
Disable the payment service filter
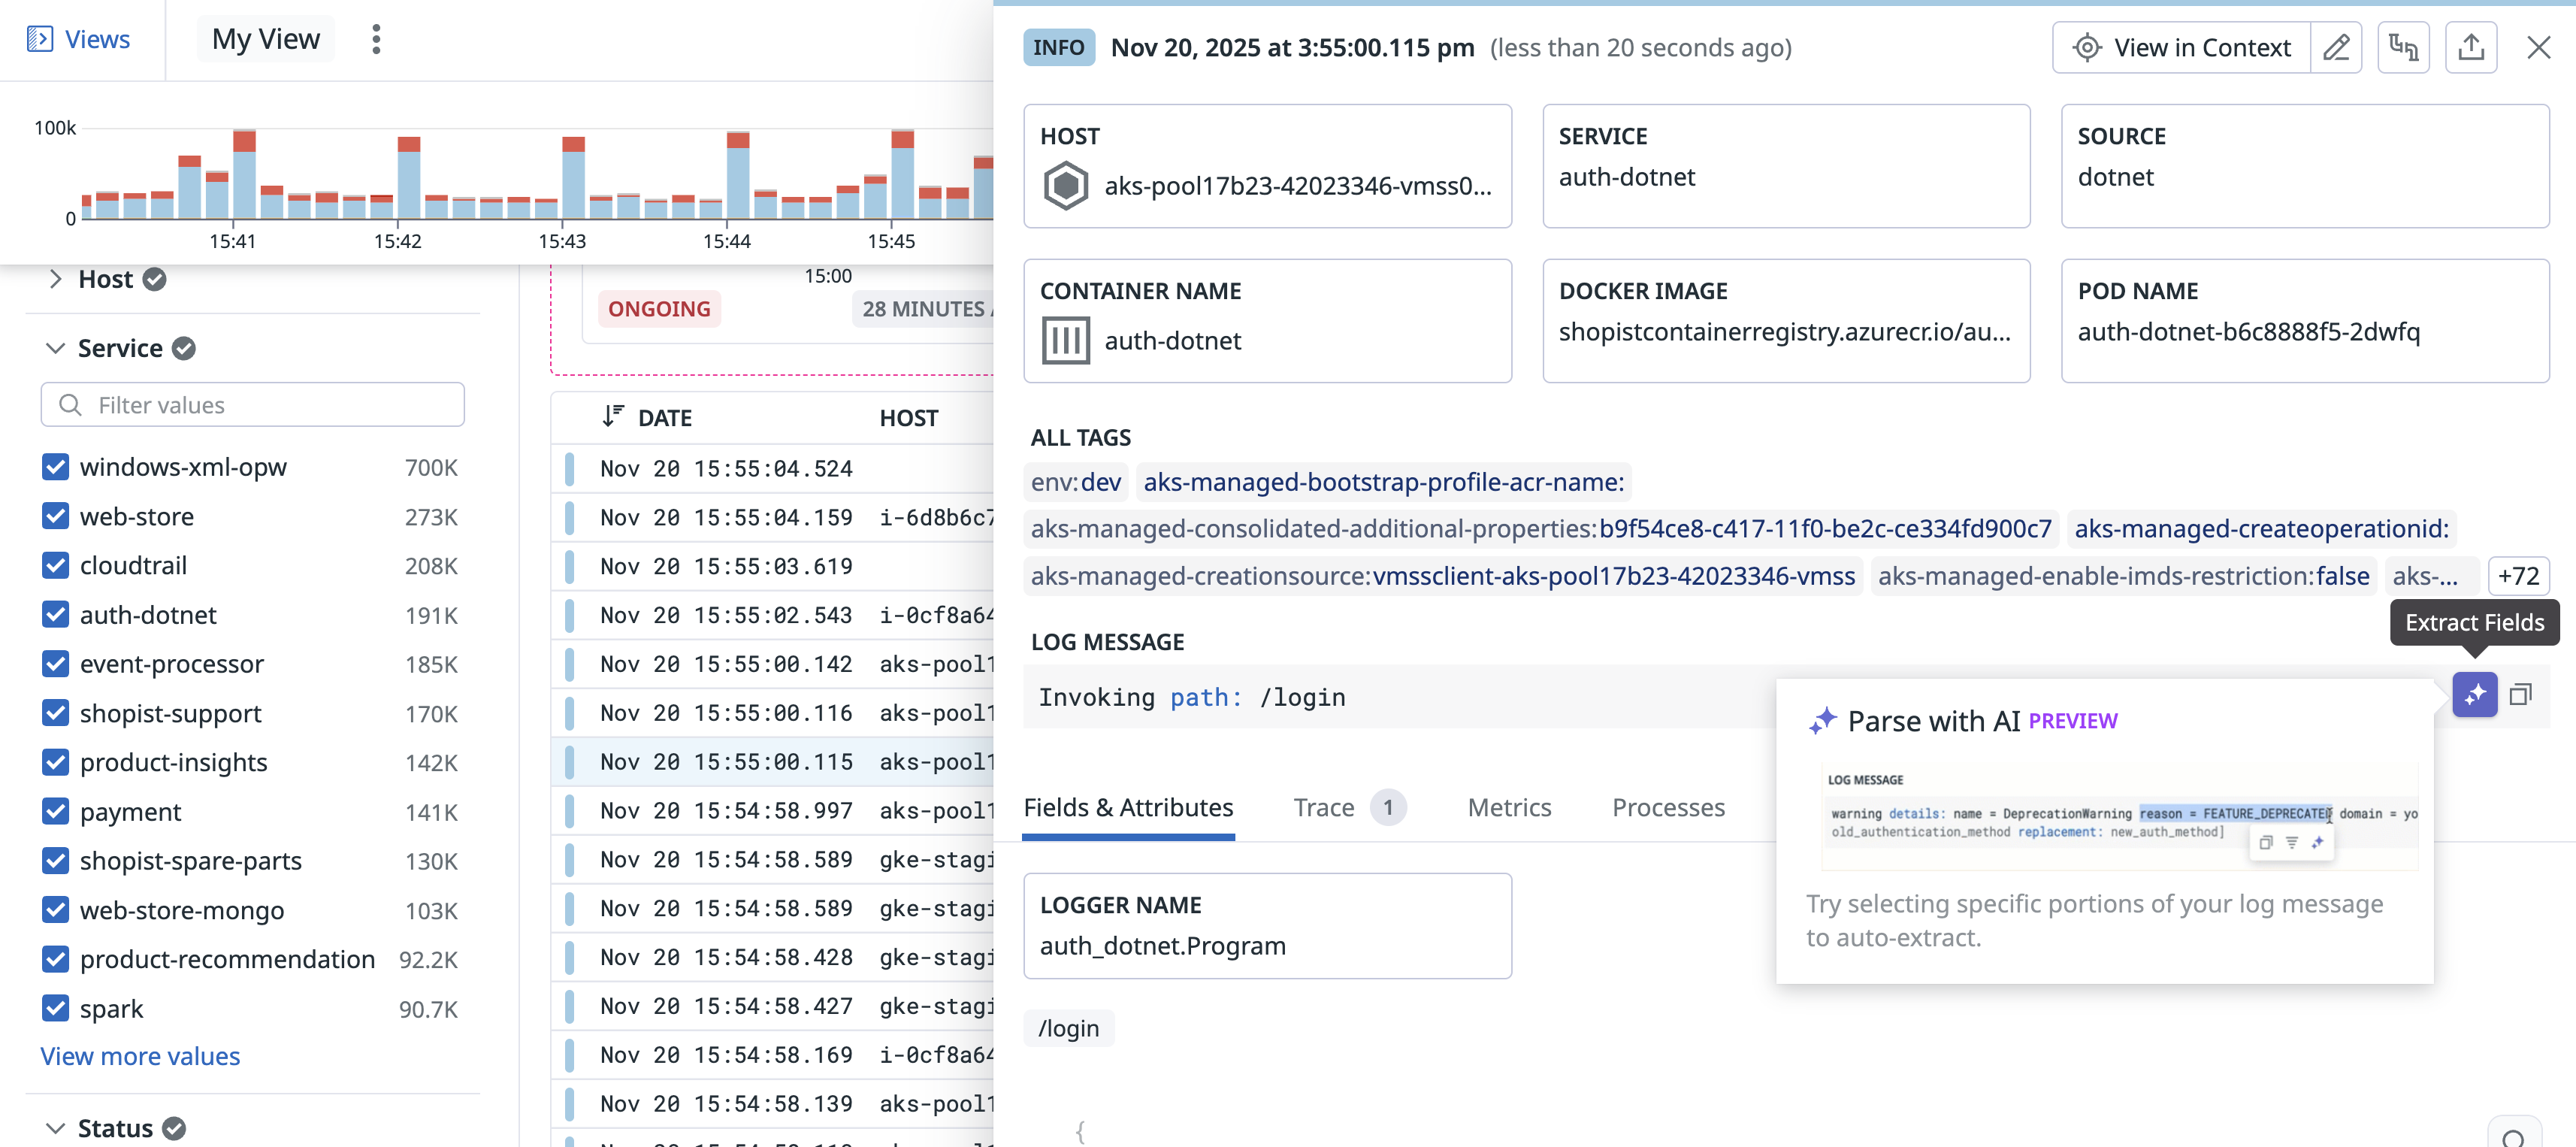(x=56, y=812)
